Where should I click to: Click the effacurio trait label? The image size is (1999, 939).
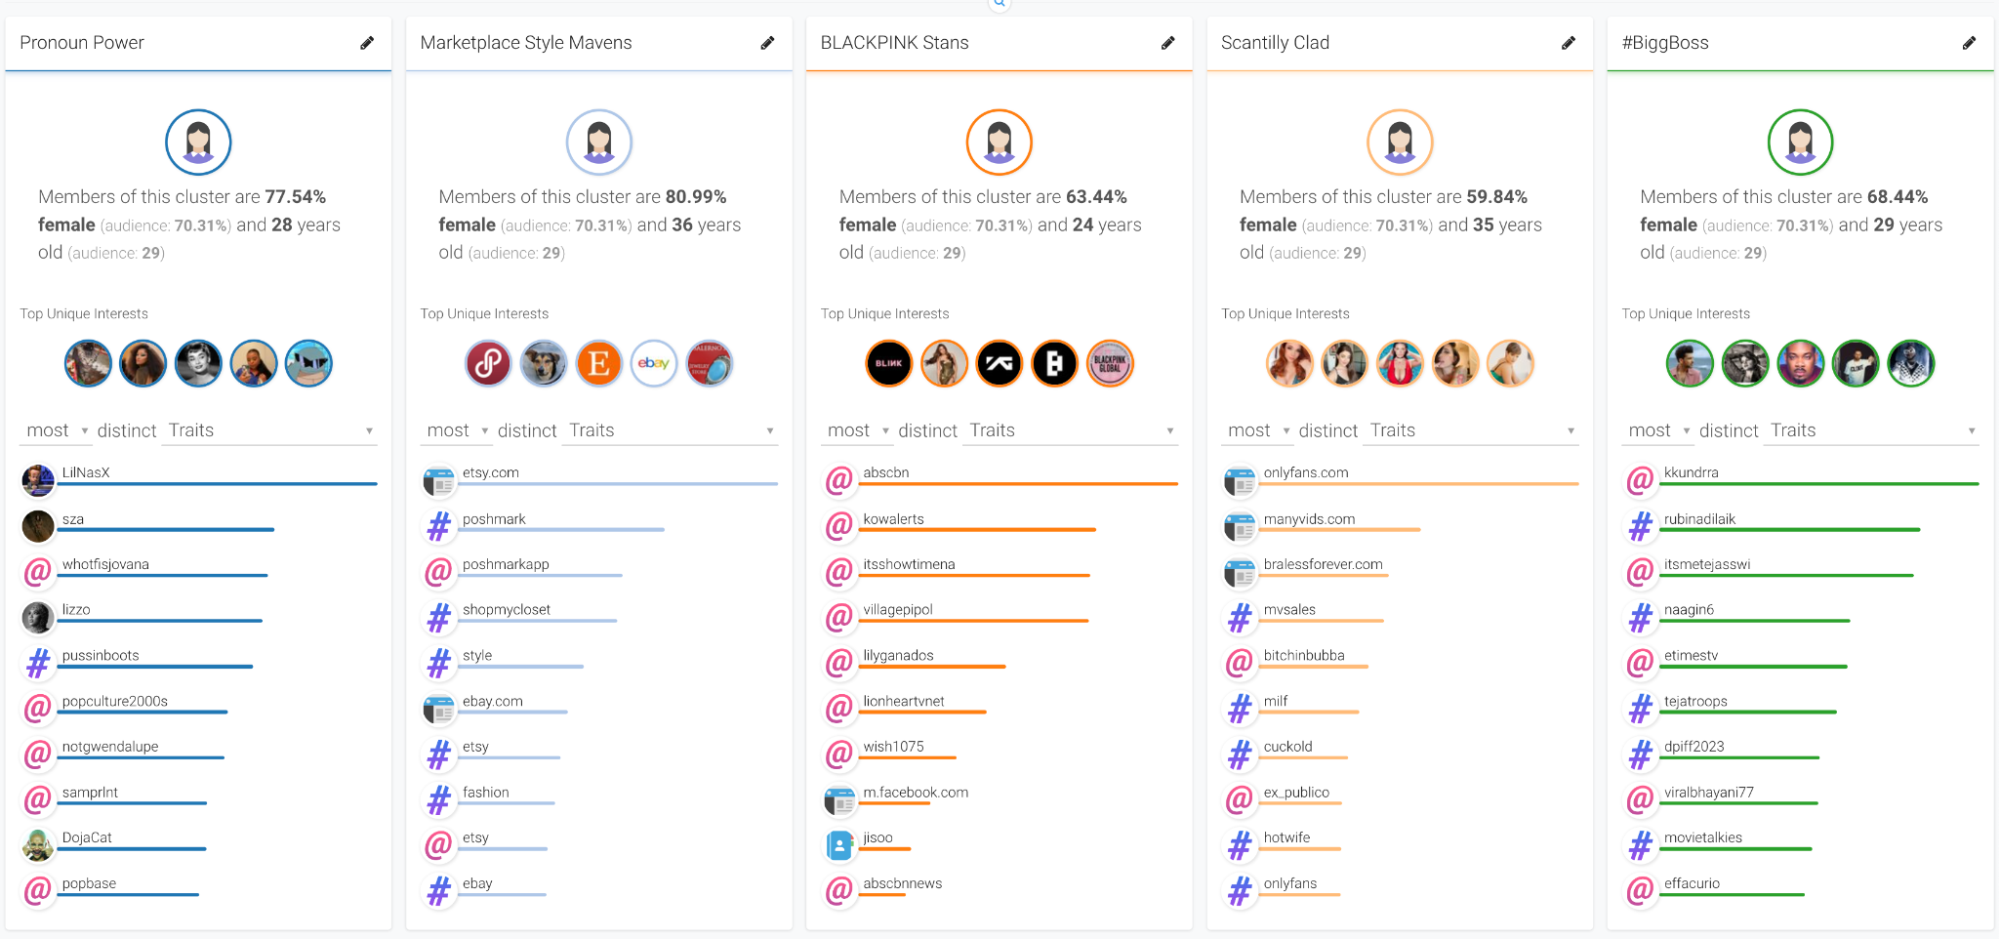[x=1692, y=883]
